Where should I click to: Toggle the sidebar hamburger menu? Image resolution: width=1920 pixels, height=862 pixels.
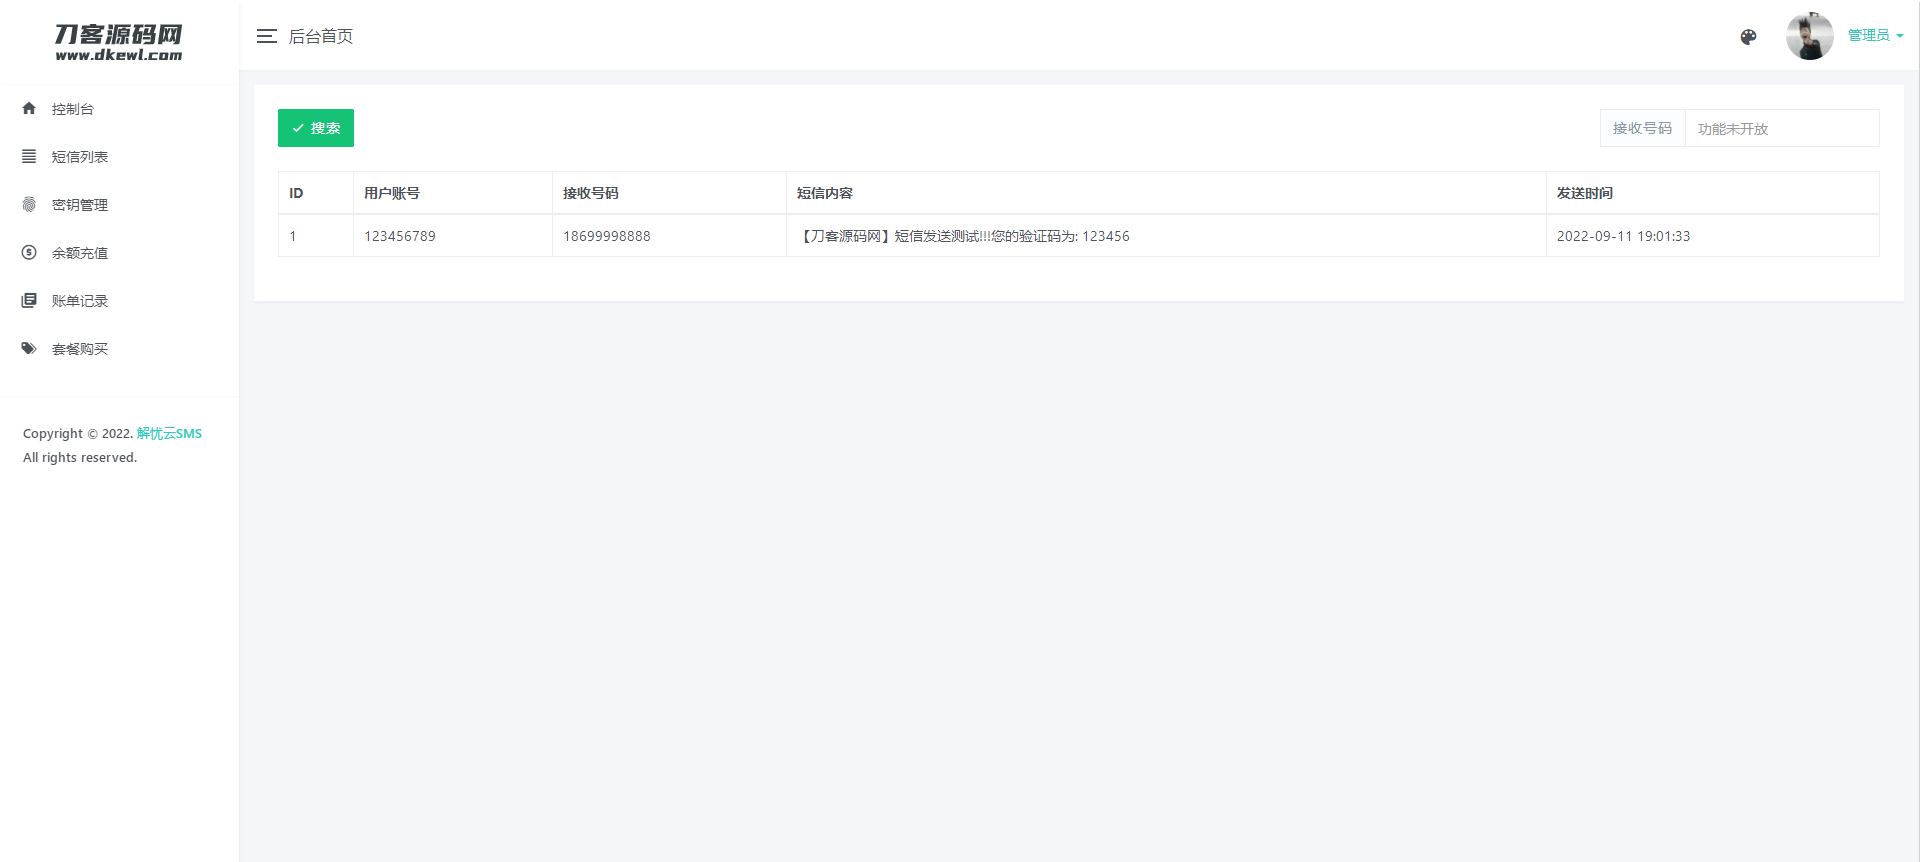[x=266, y=36]
